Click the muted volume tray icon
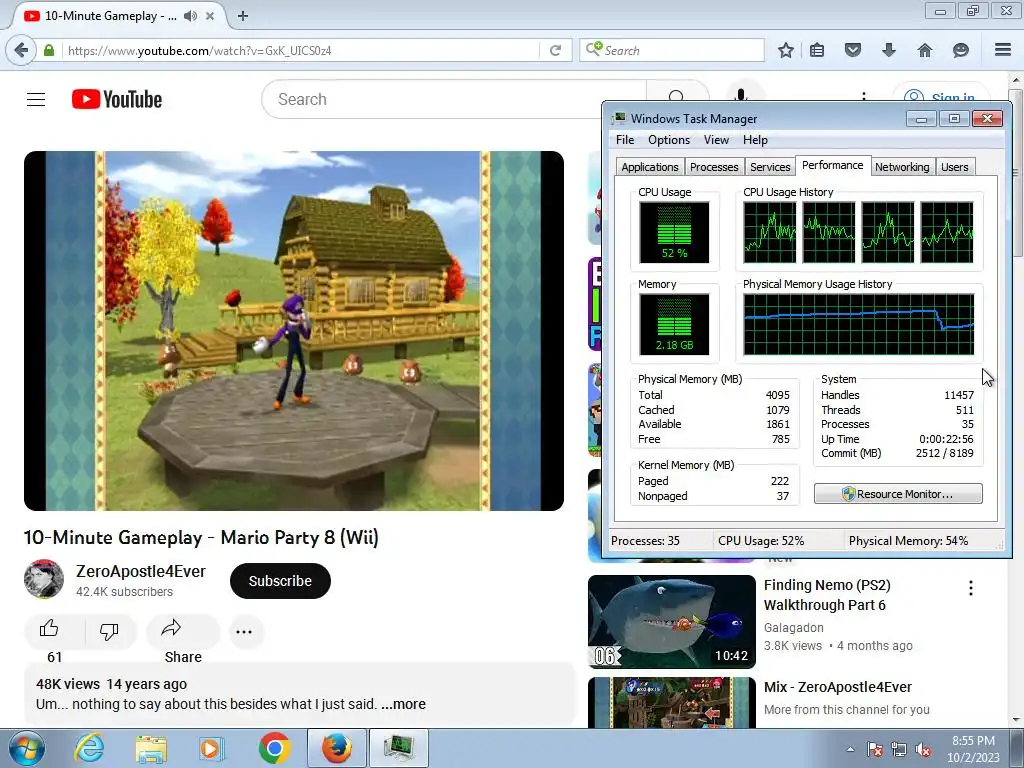 923,749
